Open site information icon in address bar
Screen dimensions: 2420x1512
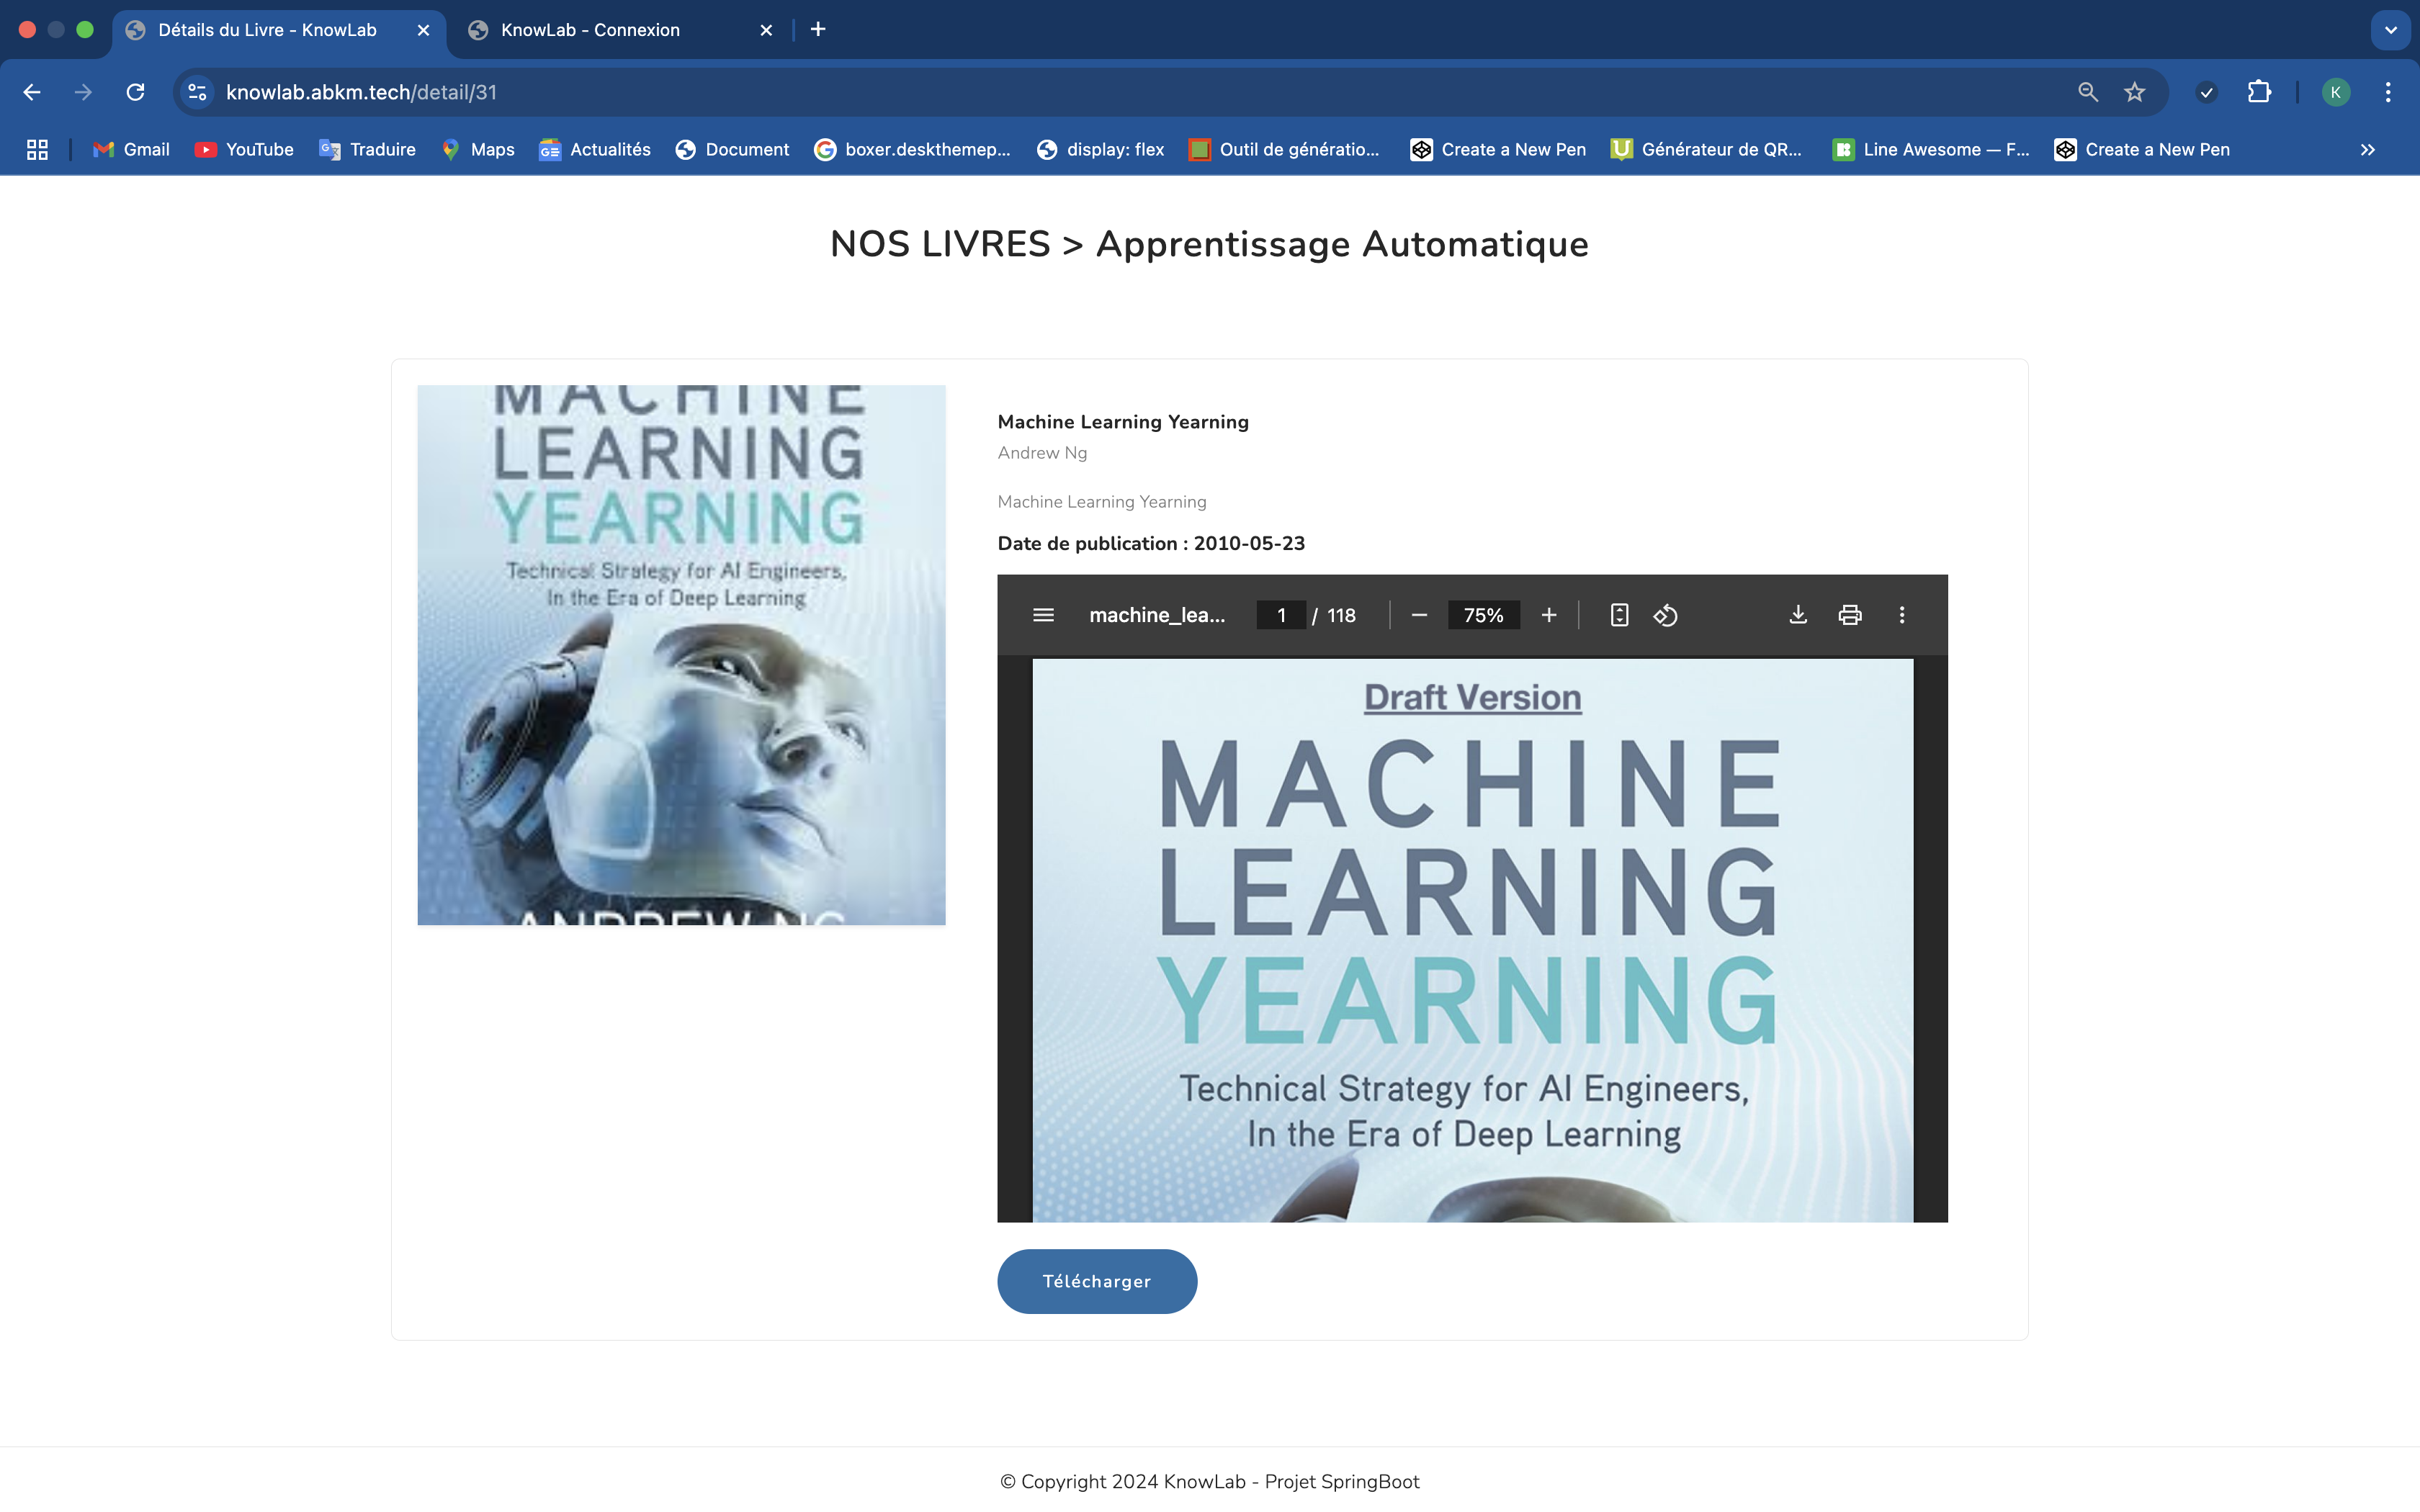point(197,92)
